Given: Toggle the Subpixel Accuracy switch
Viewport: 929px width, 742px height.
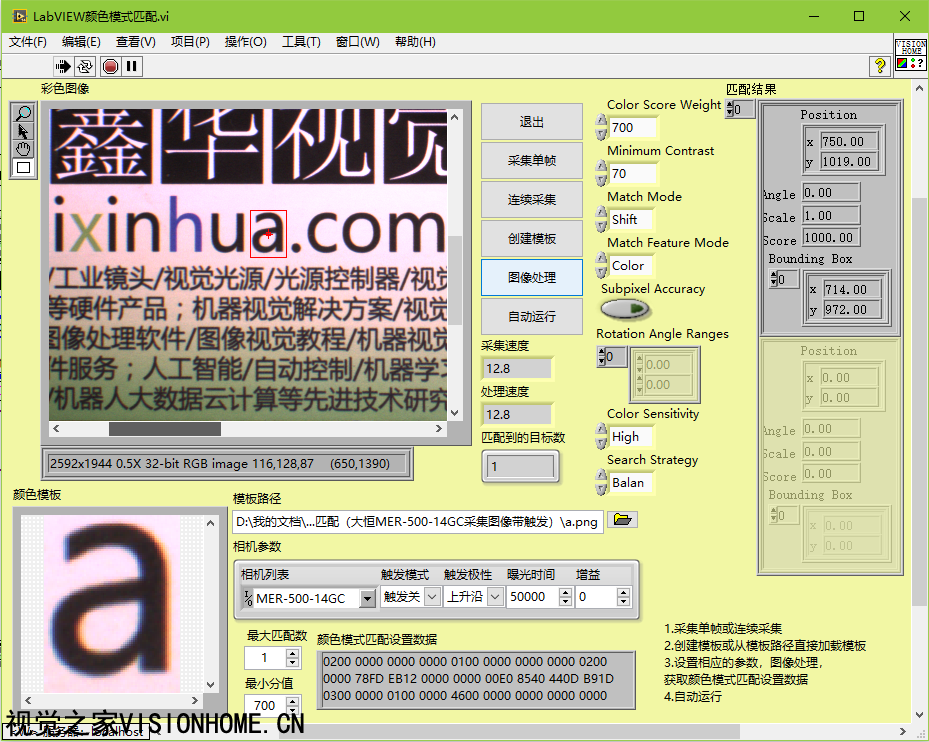Looking at the screenshot, I should [625, 310].
